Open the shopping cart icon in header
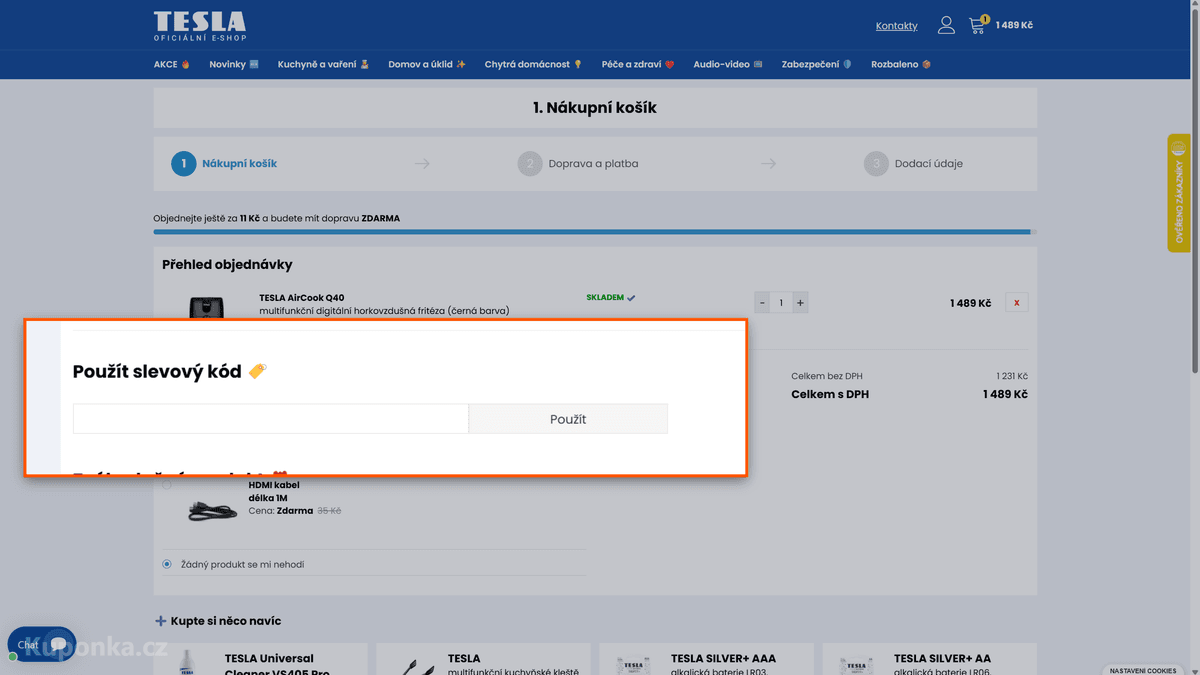This screenshot has height=675, width=1200. [x=978, y=25]
